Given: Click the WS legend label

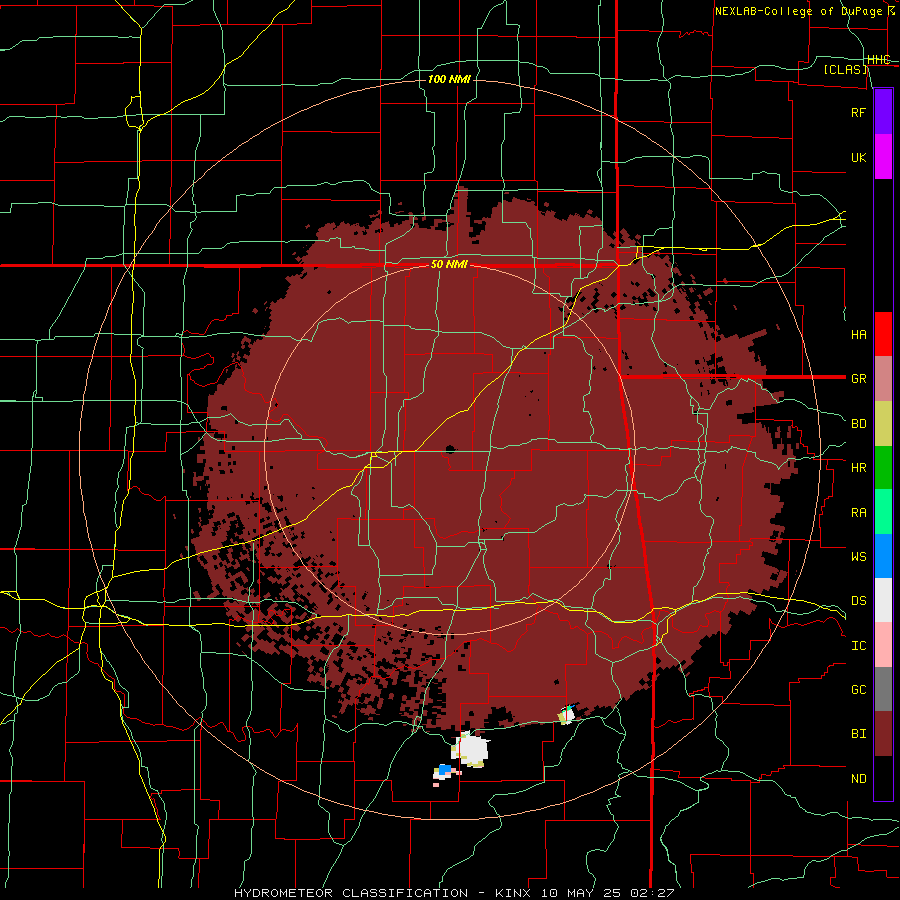Looking at the screenshot, I should pos(858,557).
